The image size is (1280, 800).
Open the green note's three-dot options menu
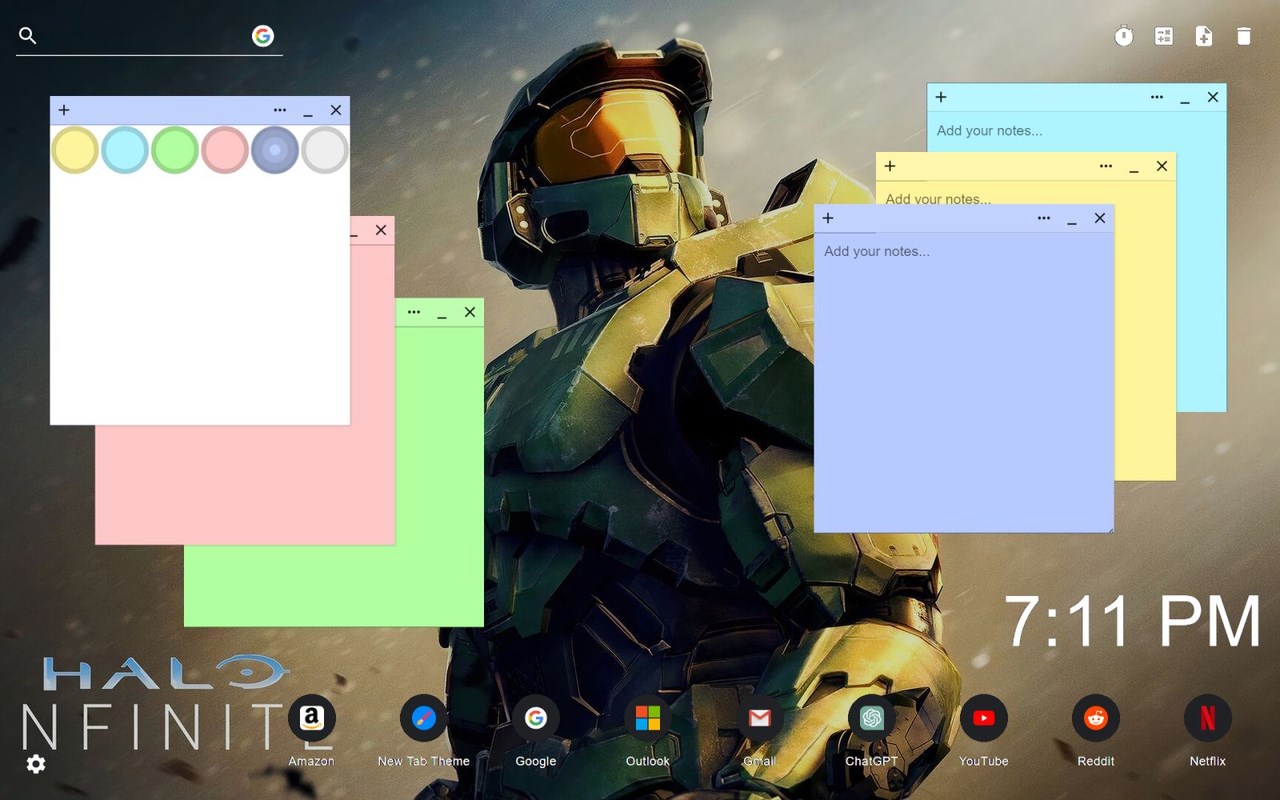coord(414,312)
